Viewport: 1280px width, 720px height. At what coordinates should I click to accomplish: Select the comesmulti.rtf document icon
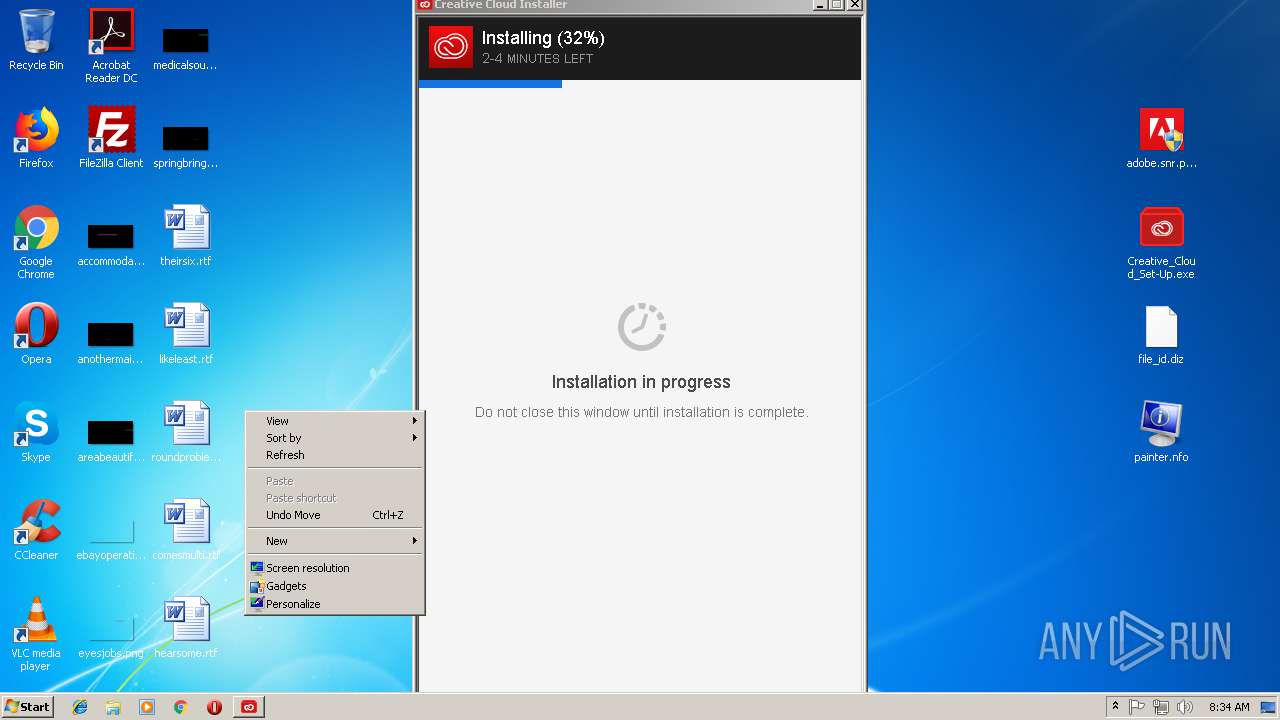[185, 530]
